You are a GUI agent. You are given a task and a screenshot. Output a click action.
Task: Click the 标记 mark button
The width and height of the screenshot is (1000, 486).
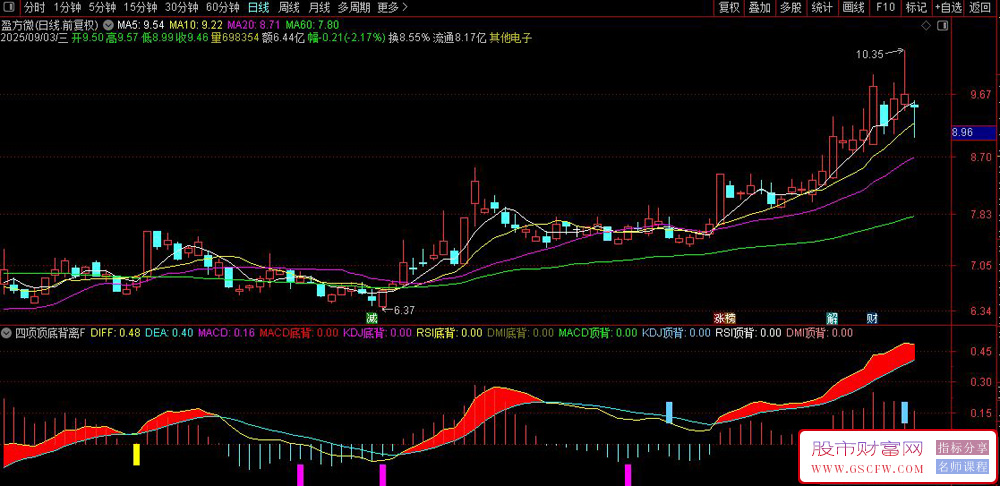[916, 8]
